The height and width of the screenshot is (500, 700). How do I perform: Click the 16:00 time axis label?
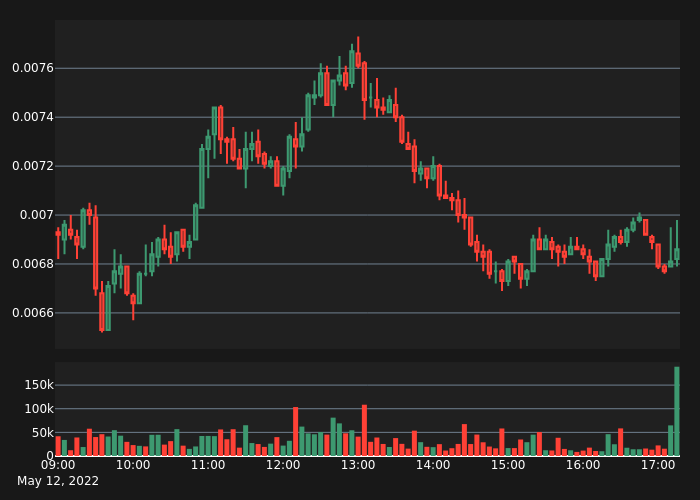[x=583, y=465]
